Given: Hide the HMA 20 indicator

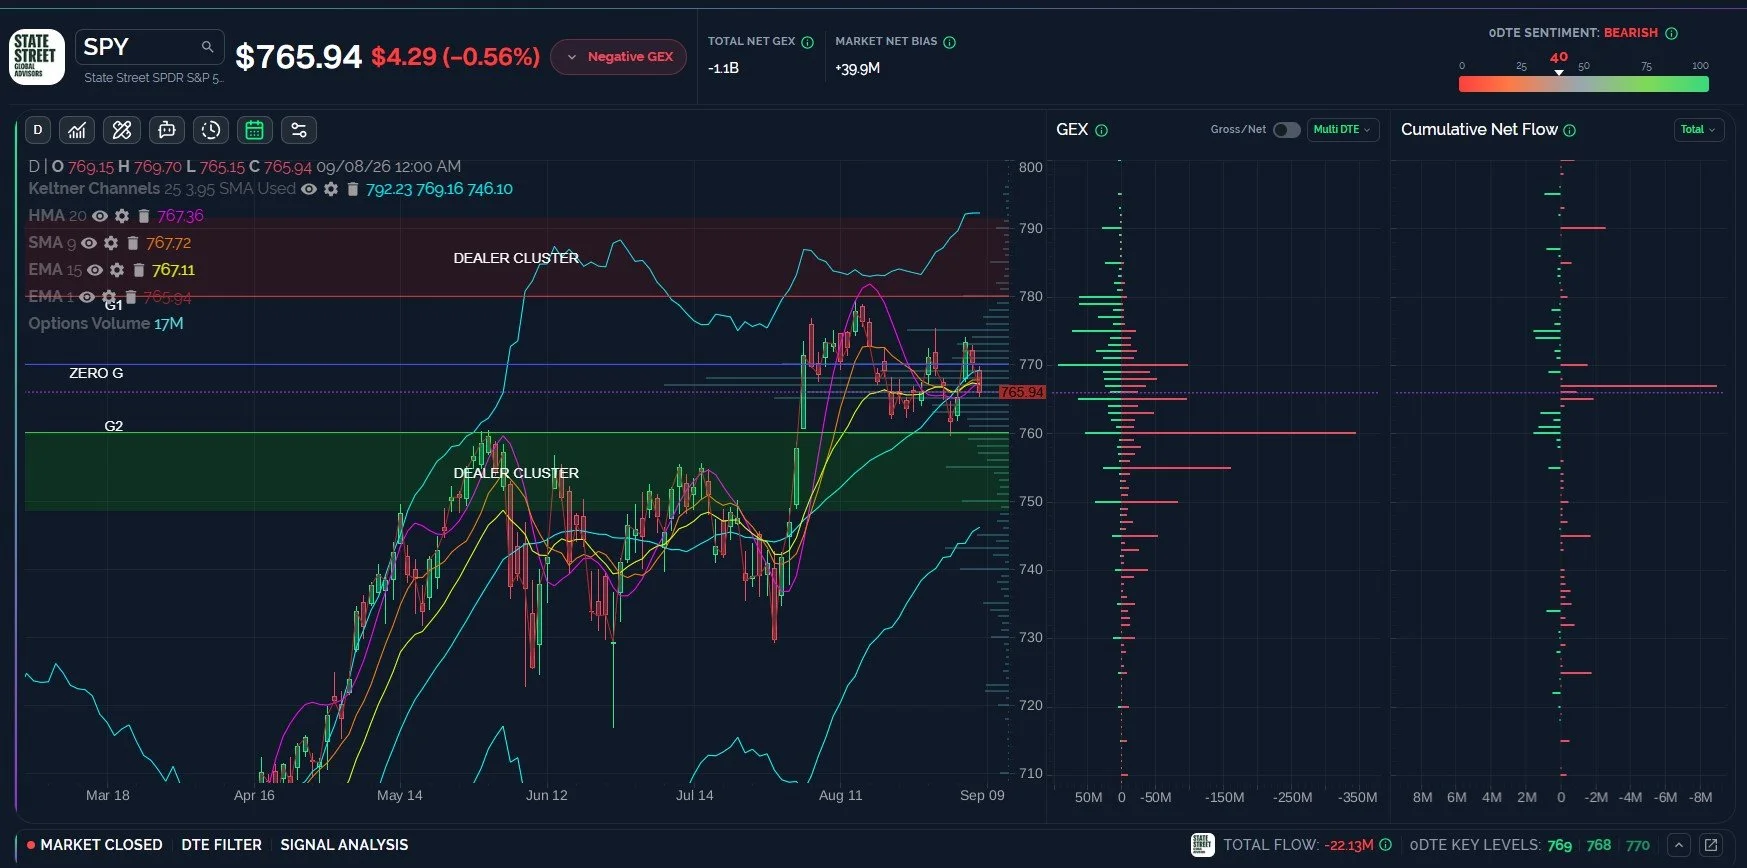Looking at the screenshot, I should click(x=100, y=216).
